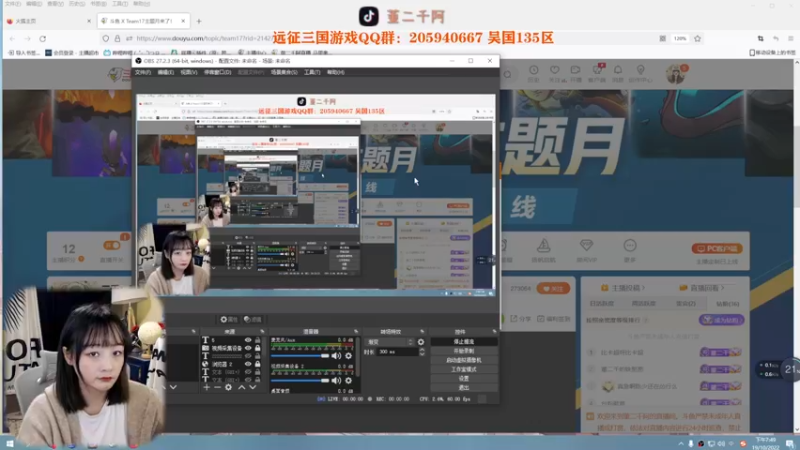Viewport: 800px width, 450px height.
Task: Open OBS 视图(V) menu
Action: point(189,72)
